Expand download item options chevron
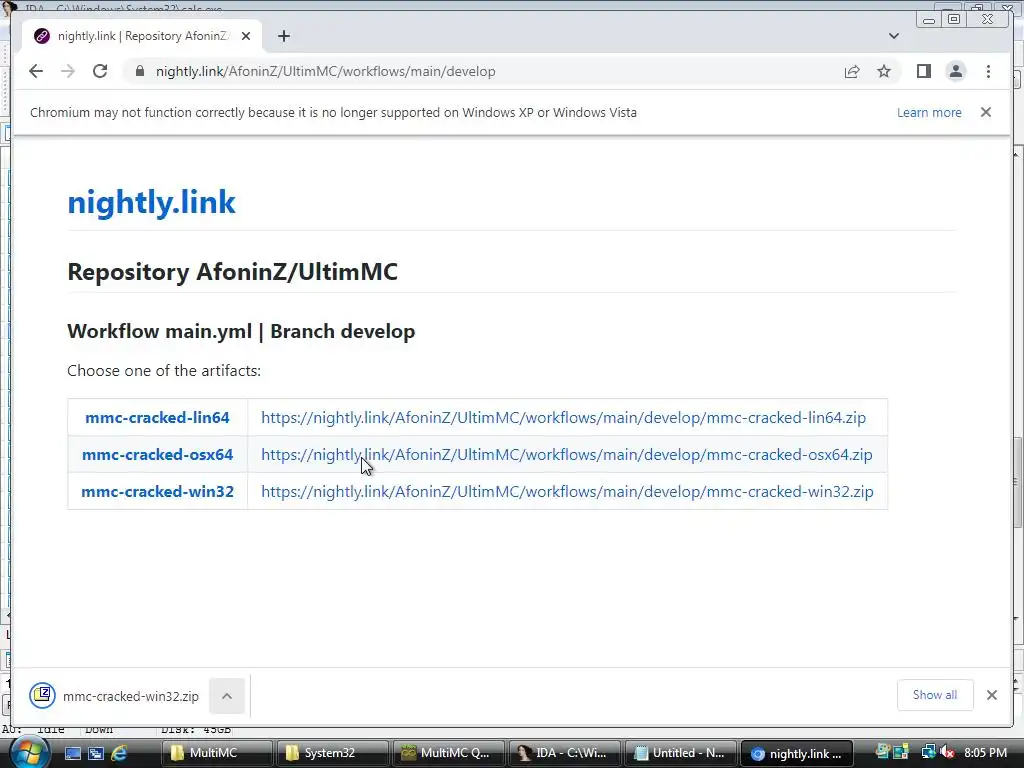Image resolution: width=1024 pixels, height=768 pixels. 227,696
